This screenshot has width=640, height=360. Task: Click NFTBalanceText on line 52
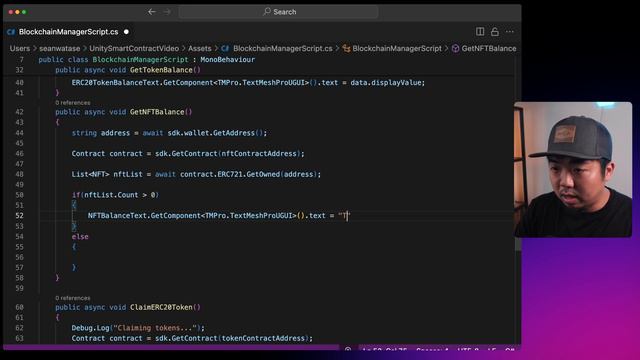click(117, 216)
